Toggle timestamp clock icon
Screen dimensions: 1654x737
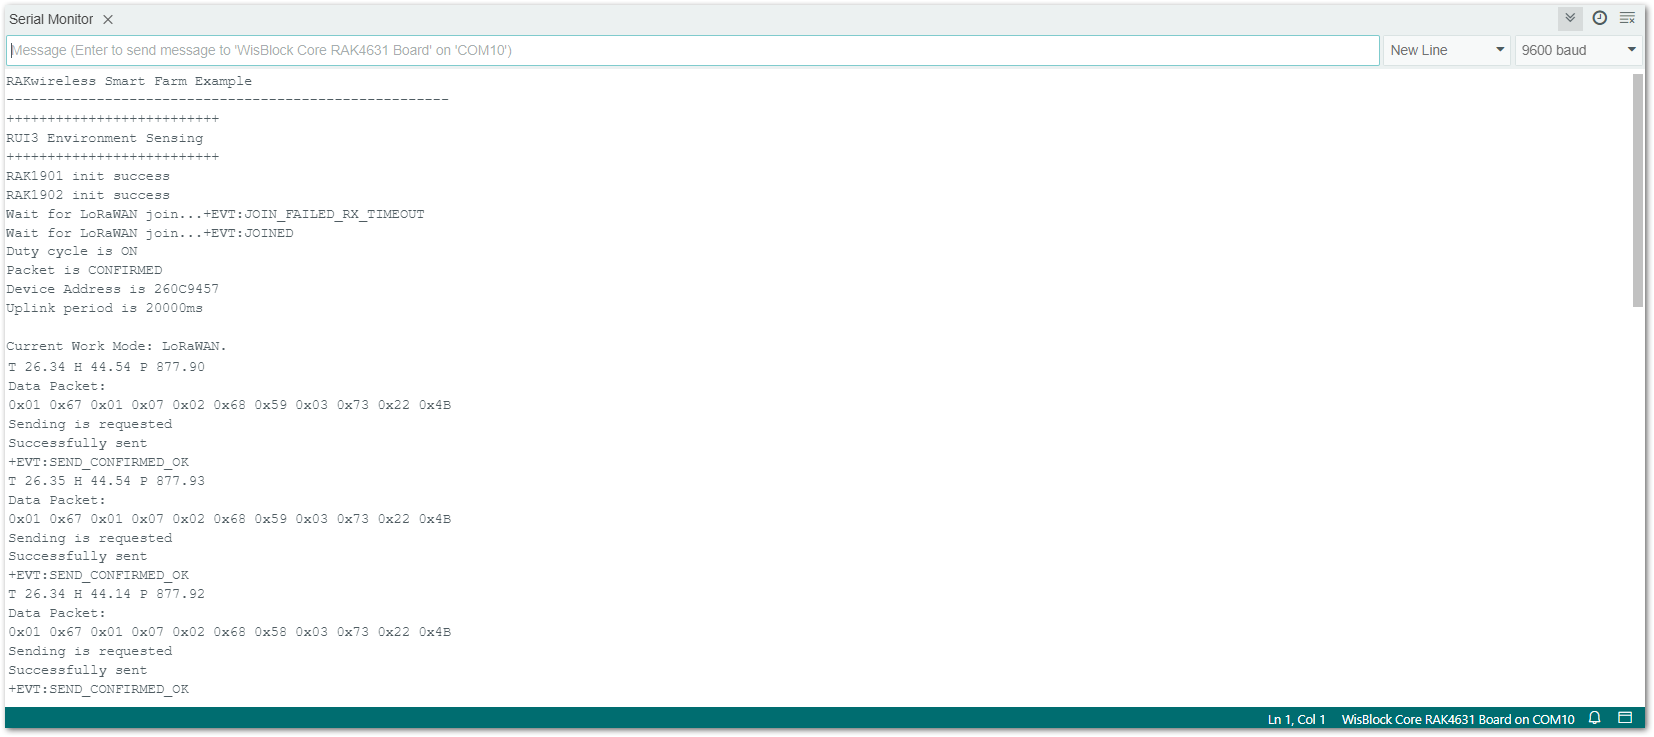[1600, 18]
